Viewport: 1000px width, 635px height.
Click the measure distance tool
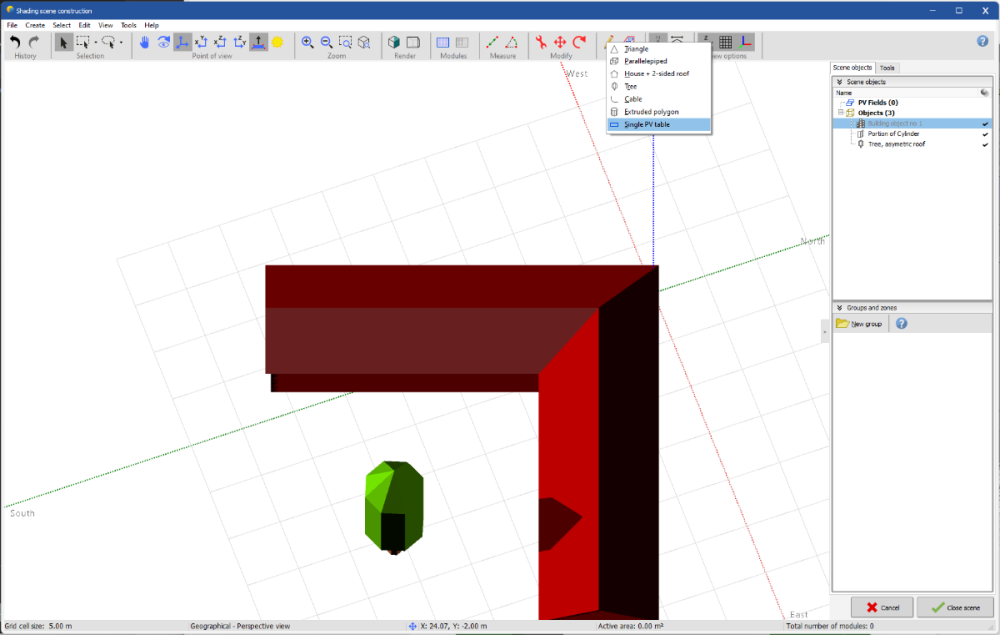pyautogui.click(x=492, y=42)
